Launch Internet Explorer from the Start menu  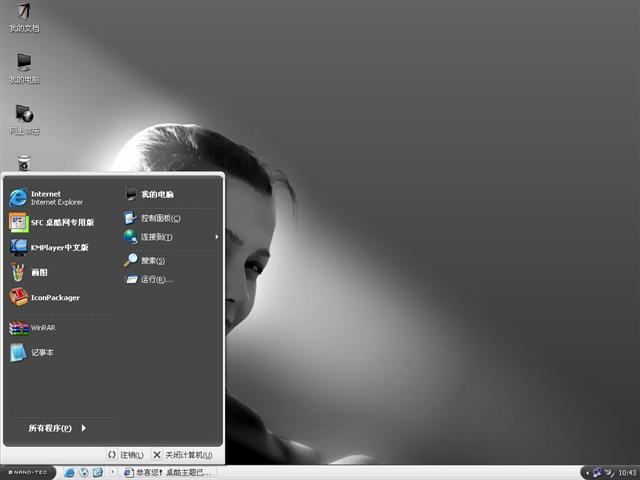point(59,198)
